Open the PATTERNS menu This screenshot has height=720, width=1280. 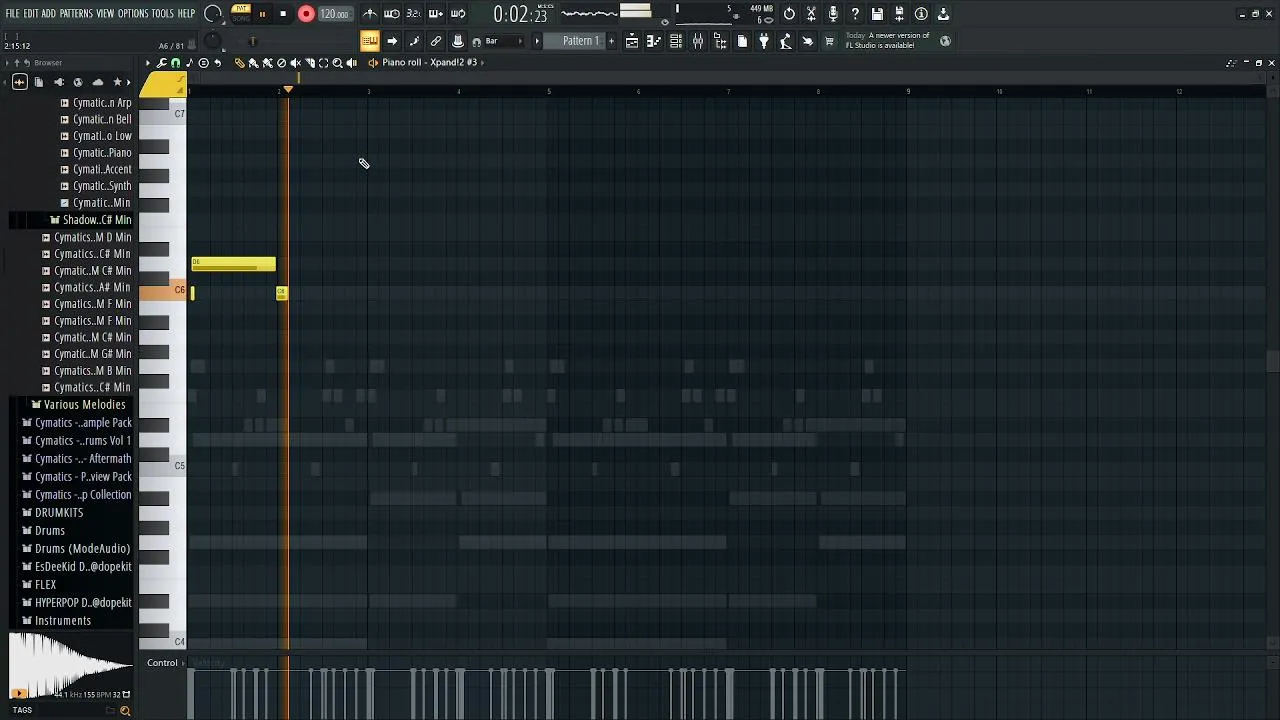pos(76,13)
